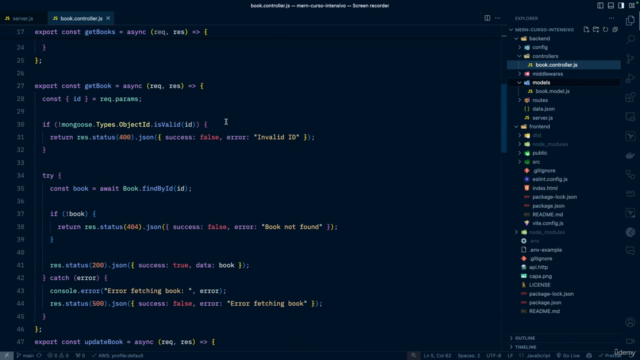Open vite.config.js file
Screen dimensions: 640x360
548,223
